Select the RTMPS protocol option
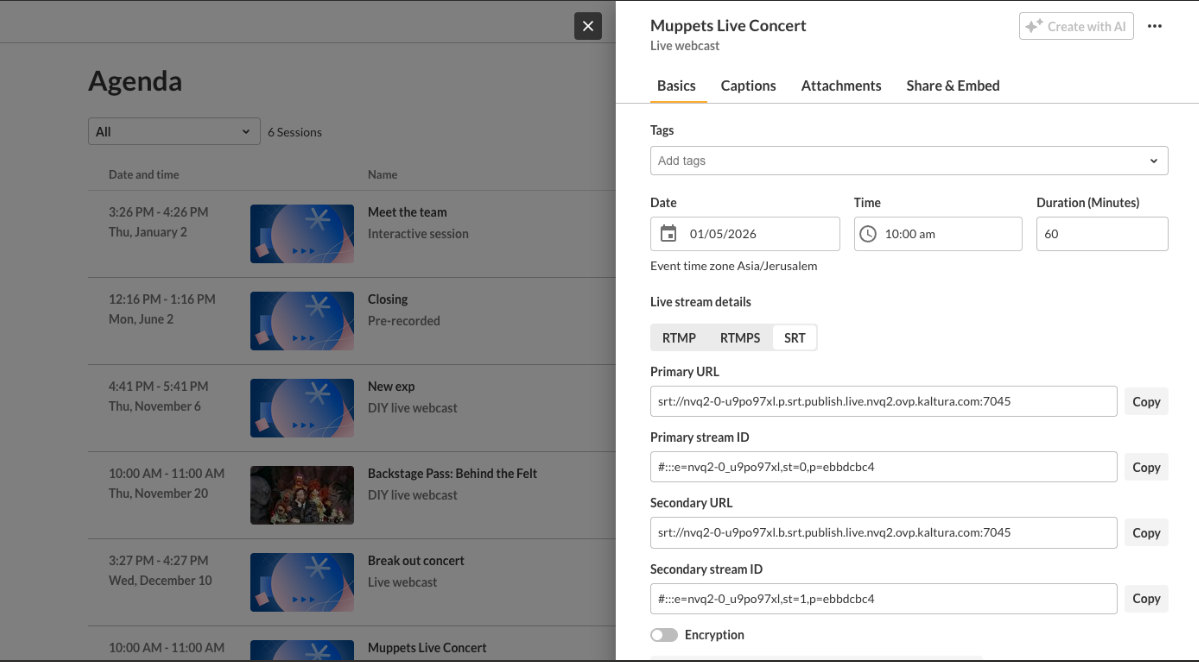Image resolution: width=1199 pixels, height=662 pixels. click(740, 338)
